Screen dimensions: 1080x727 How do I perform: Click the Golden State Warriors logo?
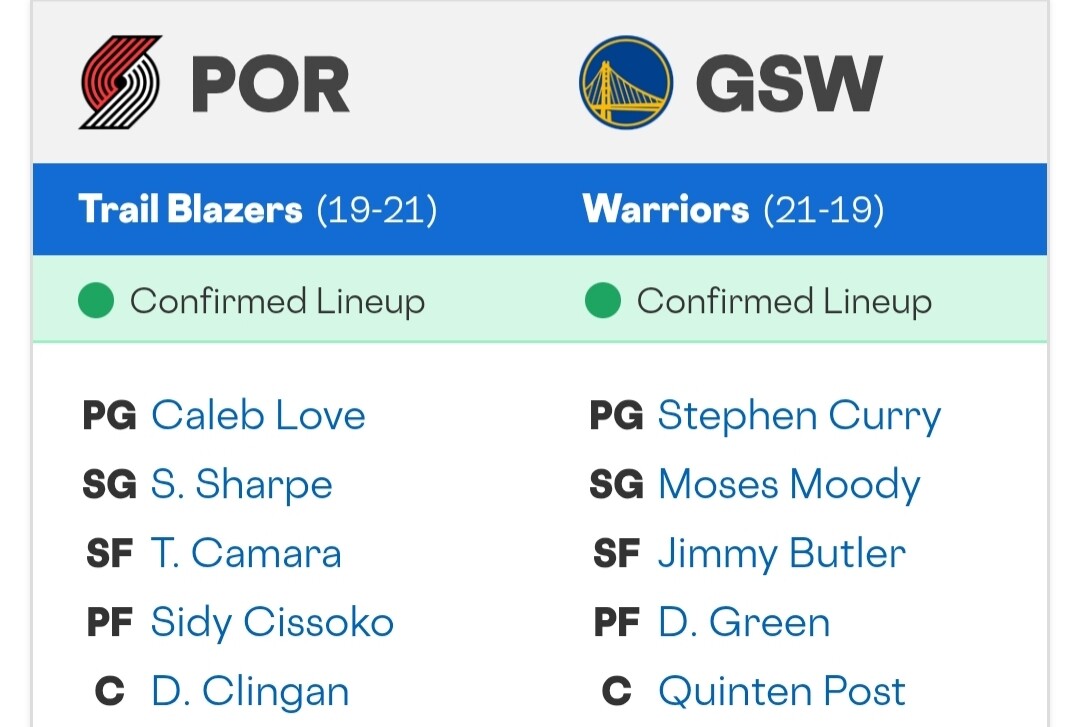626,82
